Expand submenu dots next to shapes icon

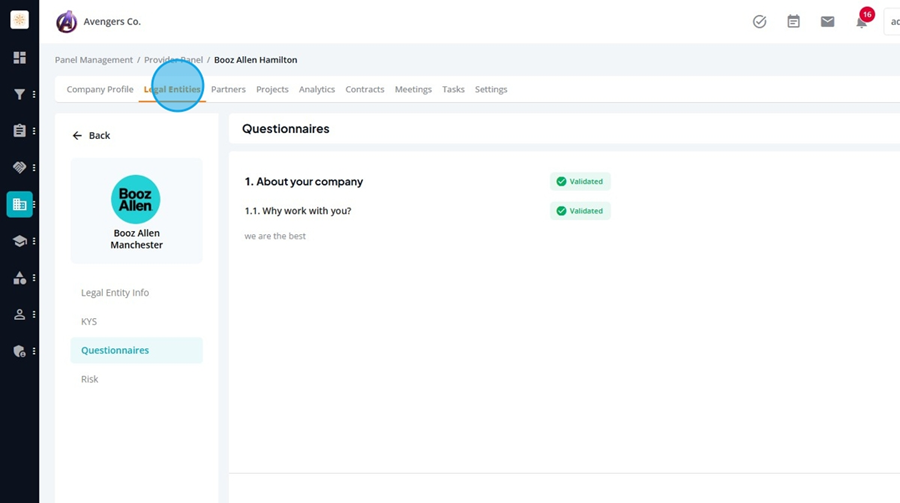(x=34, y=278)
